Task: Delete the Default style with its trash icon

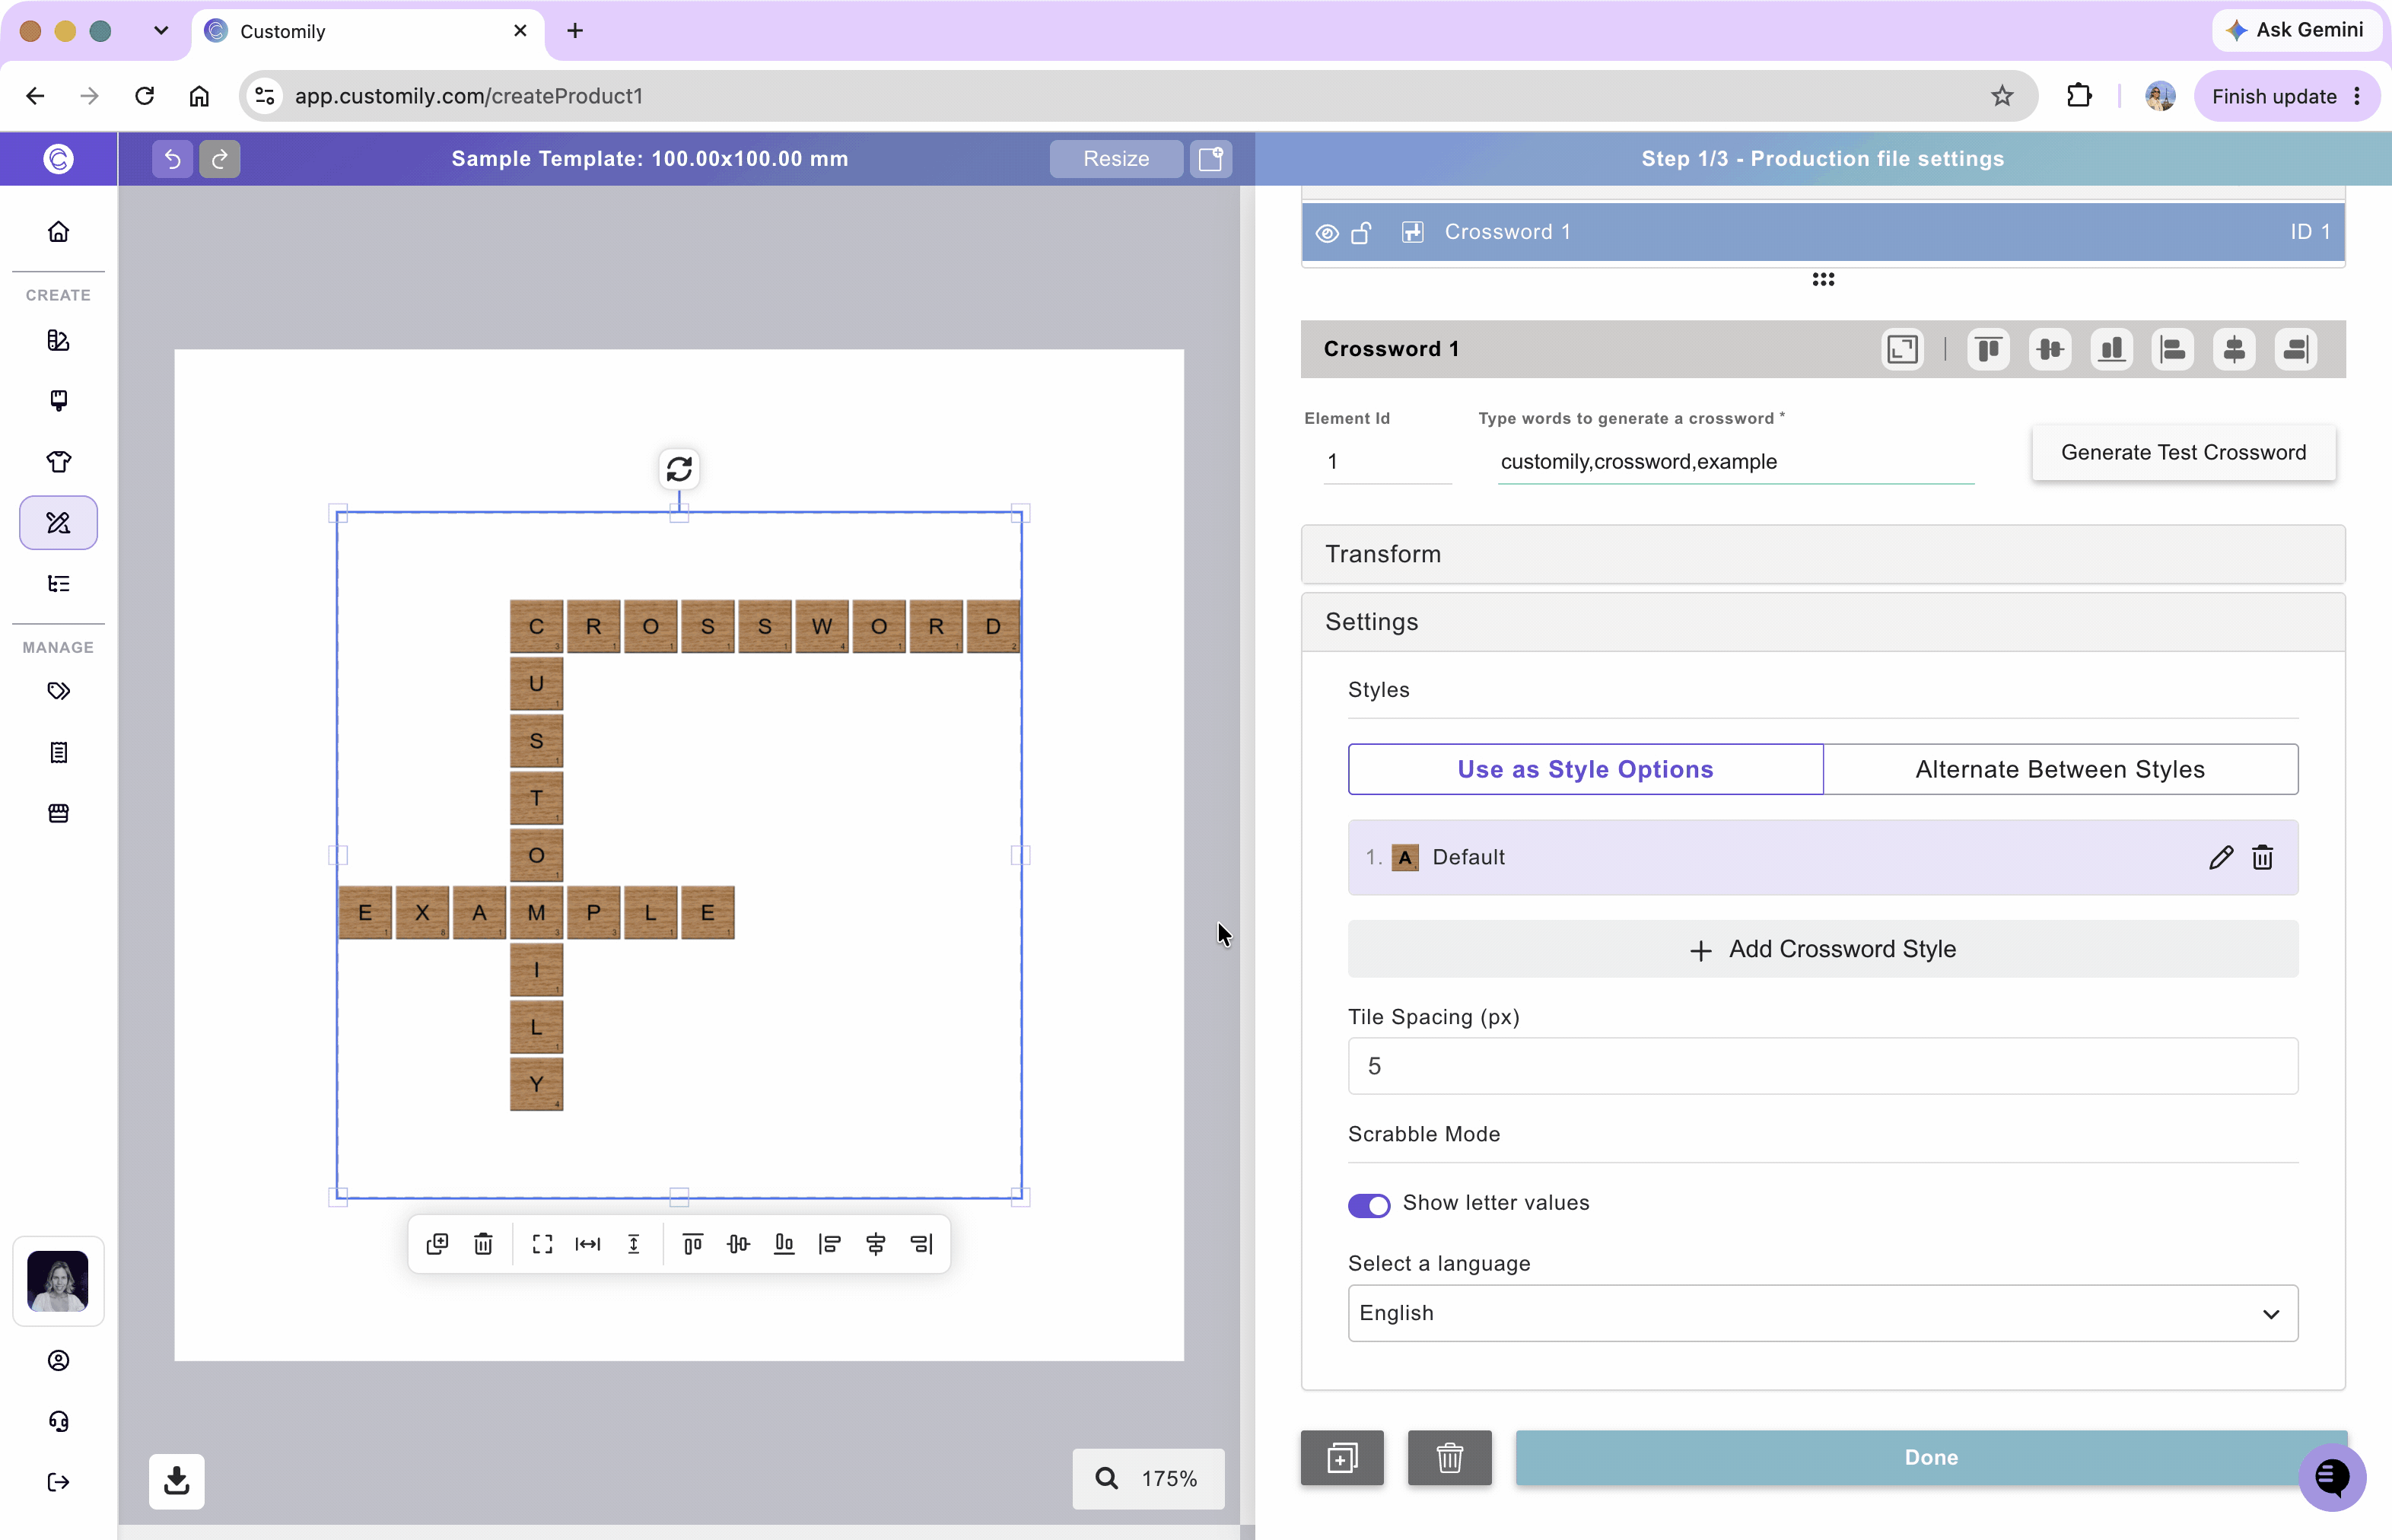Action: point(2263,857)
